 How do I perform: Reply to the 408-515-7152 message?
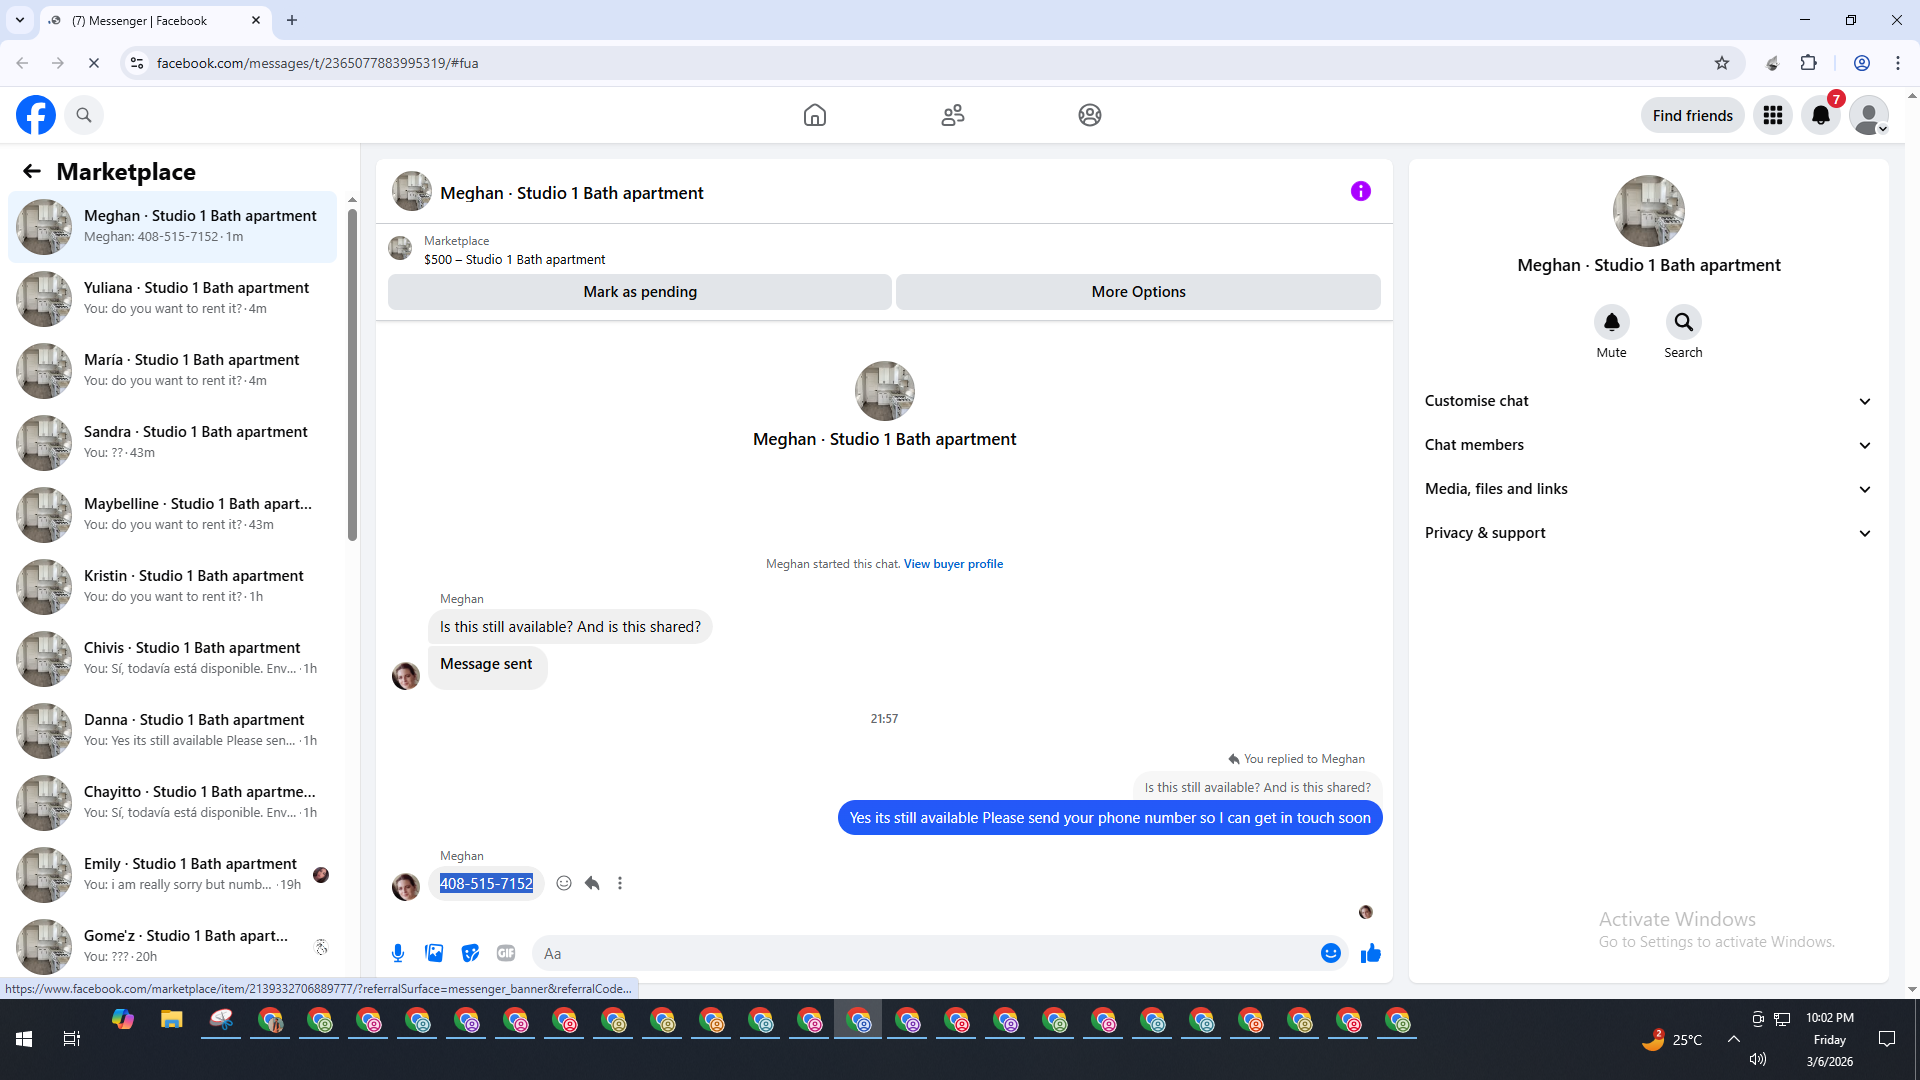(x=592, y=883)
